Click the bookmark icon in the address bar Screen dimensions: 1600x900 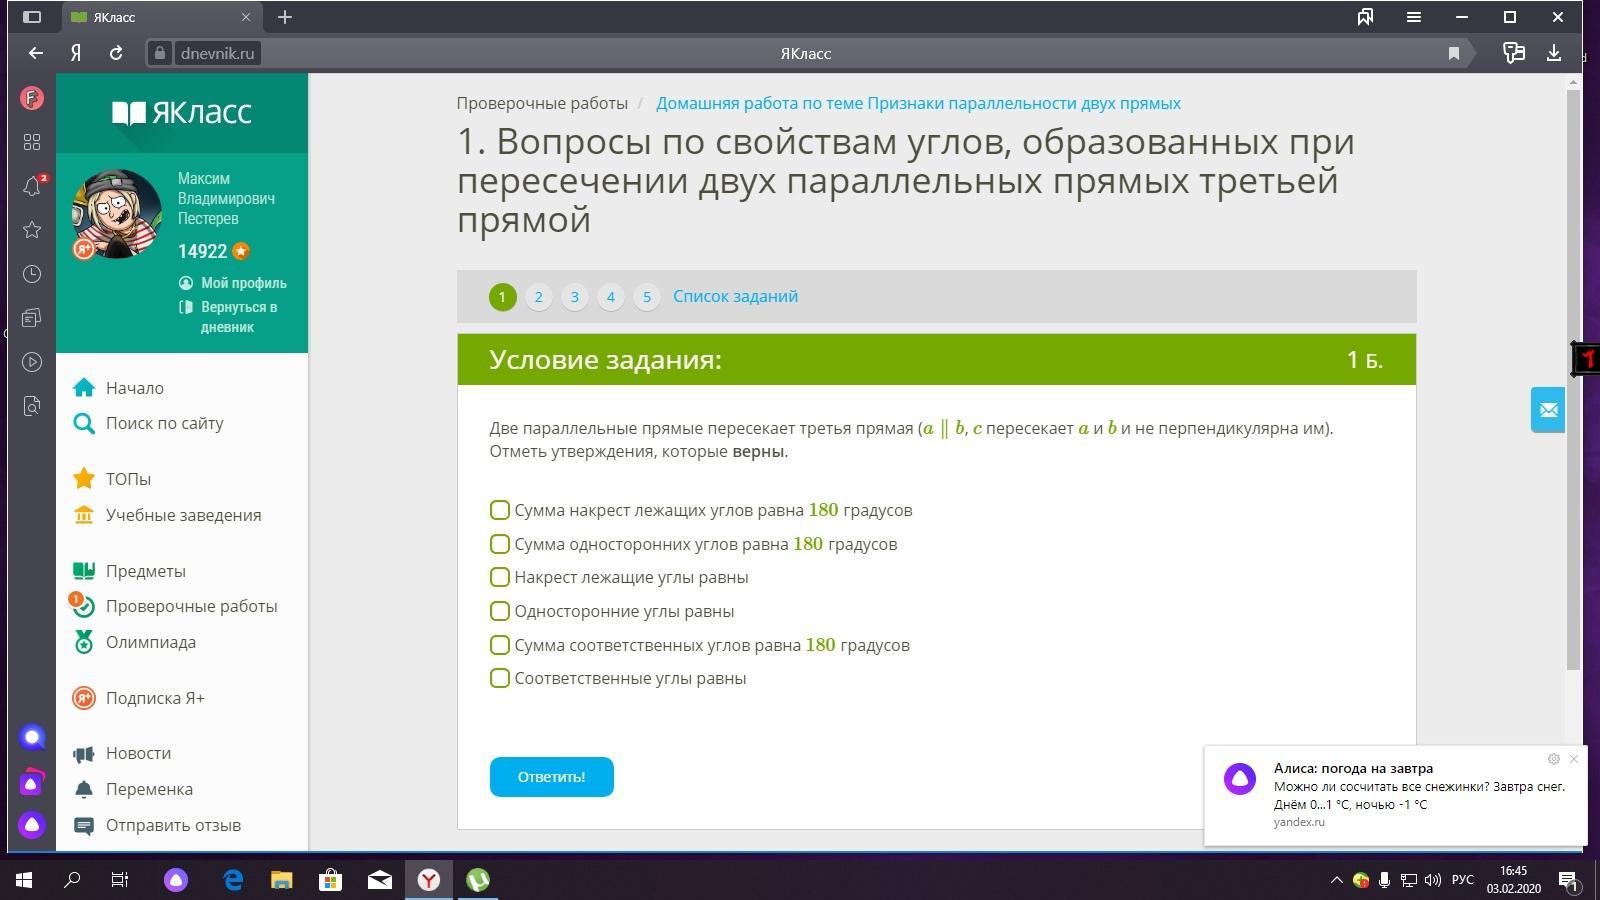pos(1454,53)
